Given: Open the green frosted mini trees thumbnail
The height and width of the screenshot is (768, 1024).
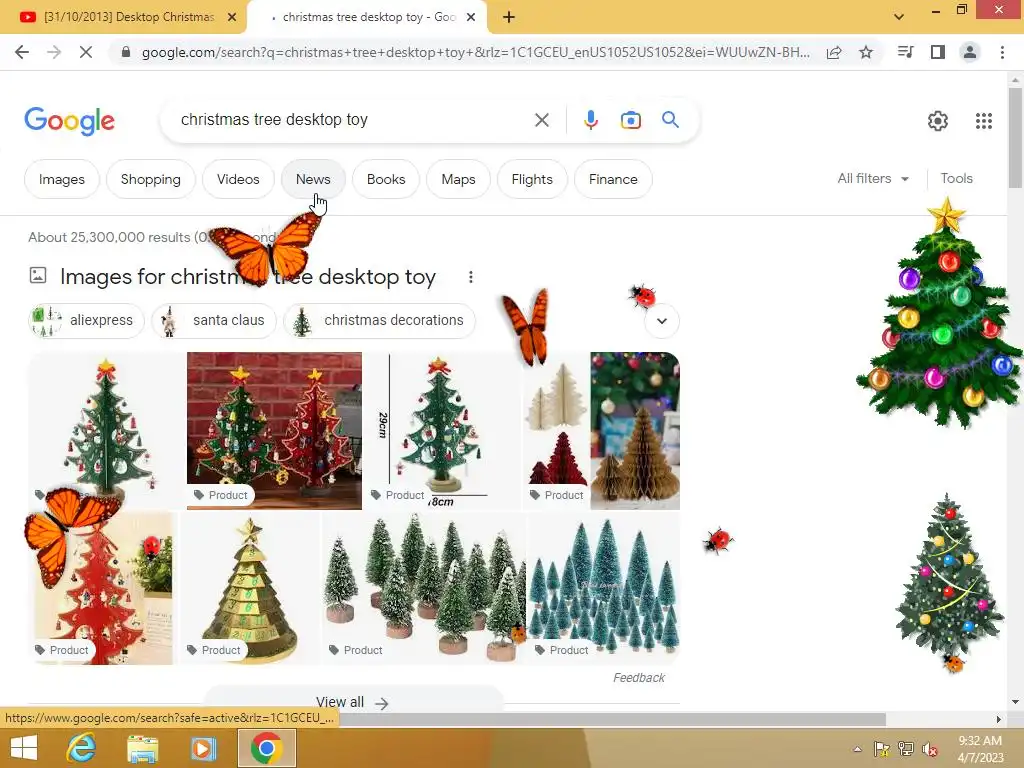Looking at the screenshot, I should pos(424,589).
